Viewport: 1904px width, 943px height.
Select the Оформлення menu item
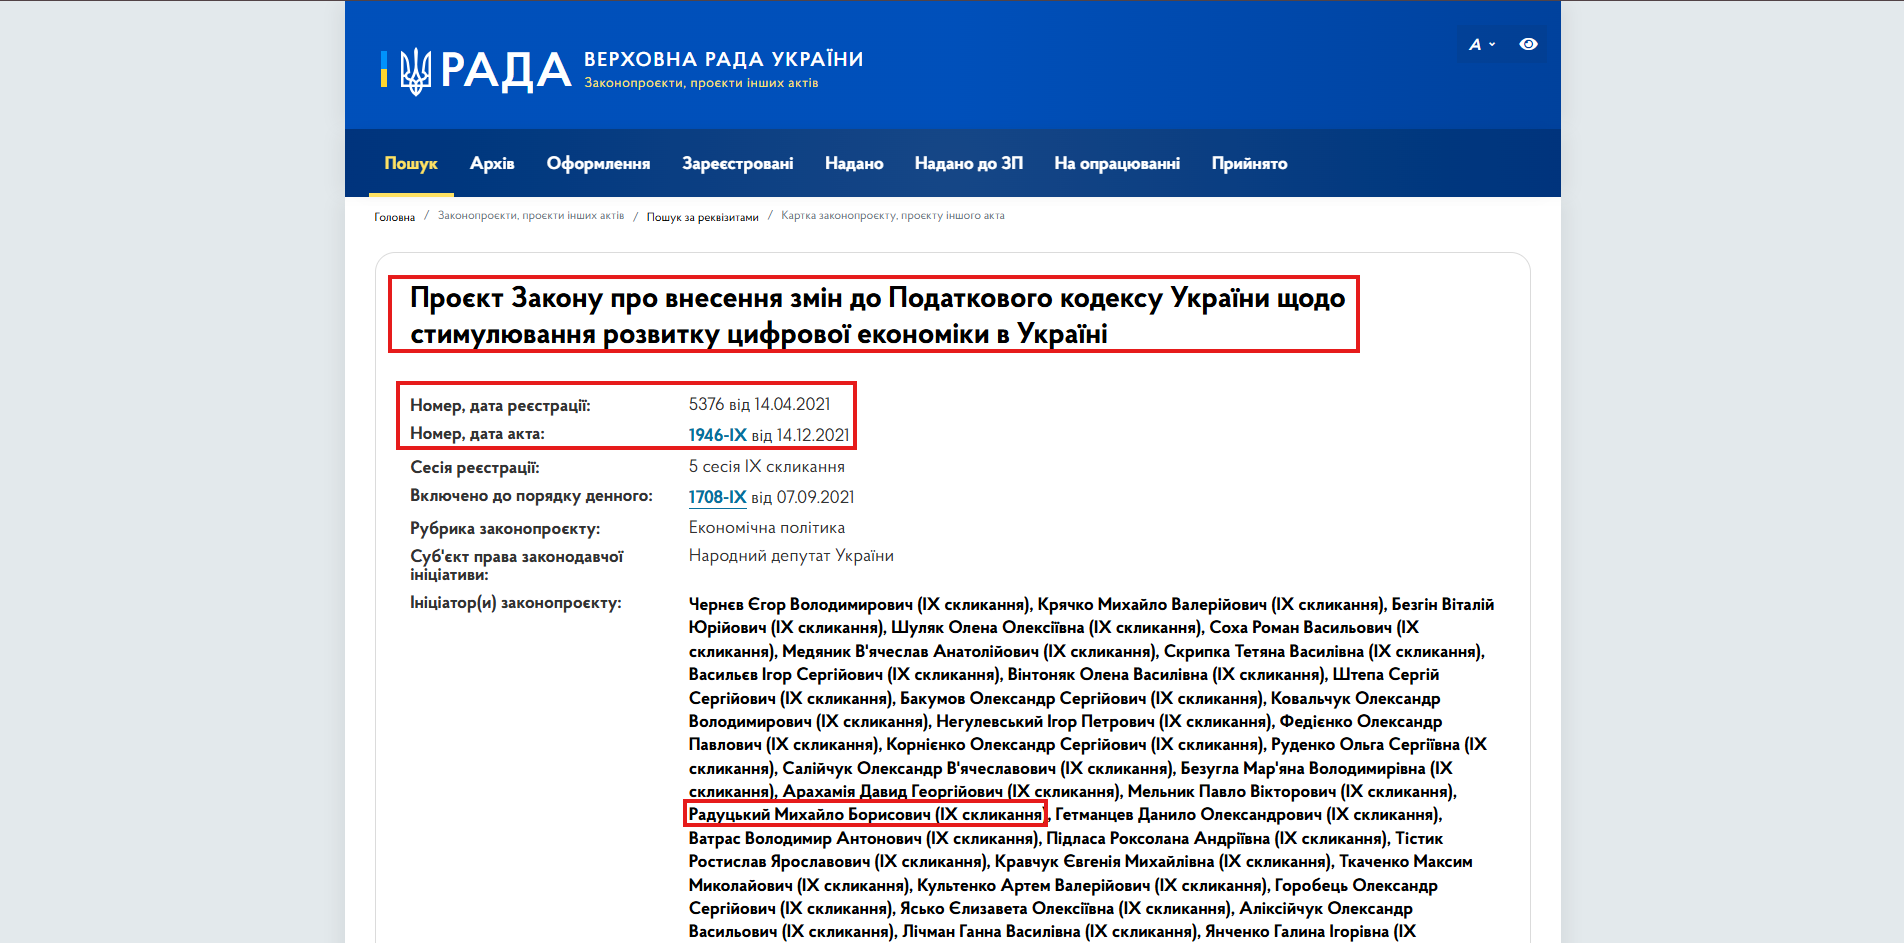[x=598, y=163]
